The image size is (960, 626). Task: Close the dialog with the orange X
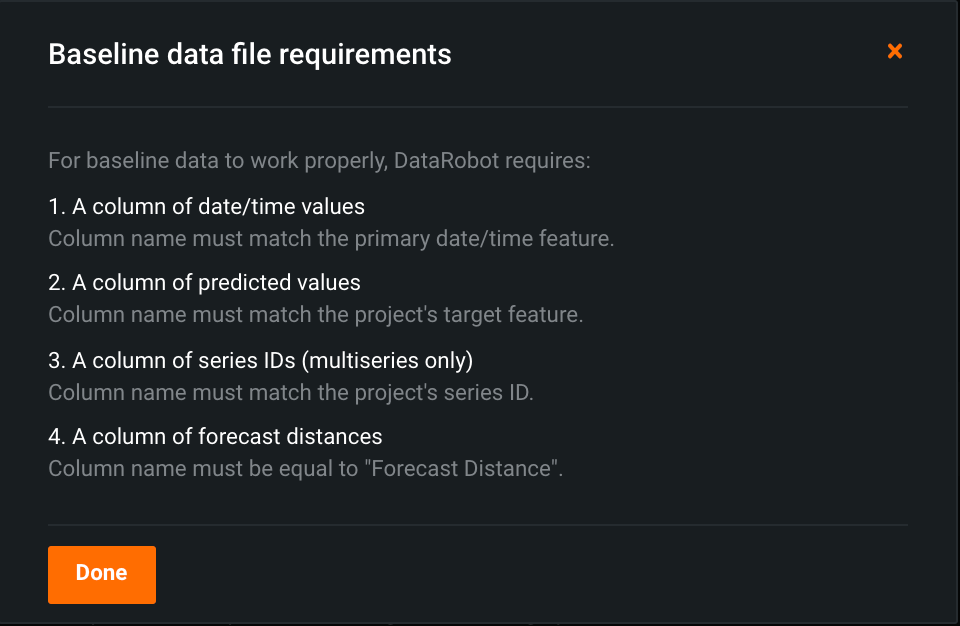click(895, 51)
